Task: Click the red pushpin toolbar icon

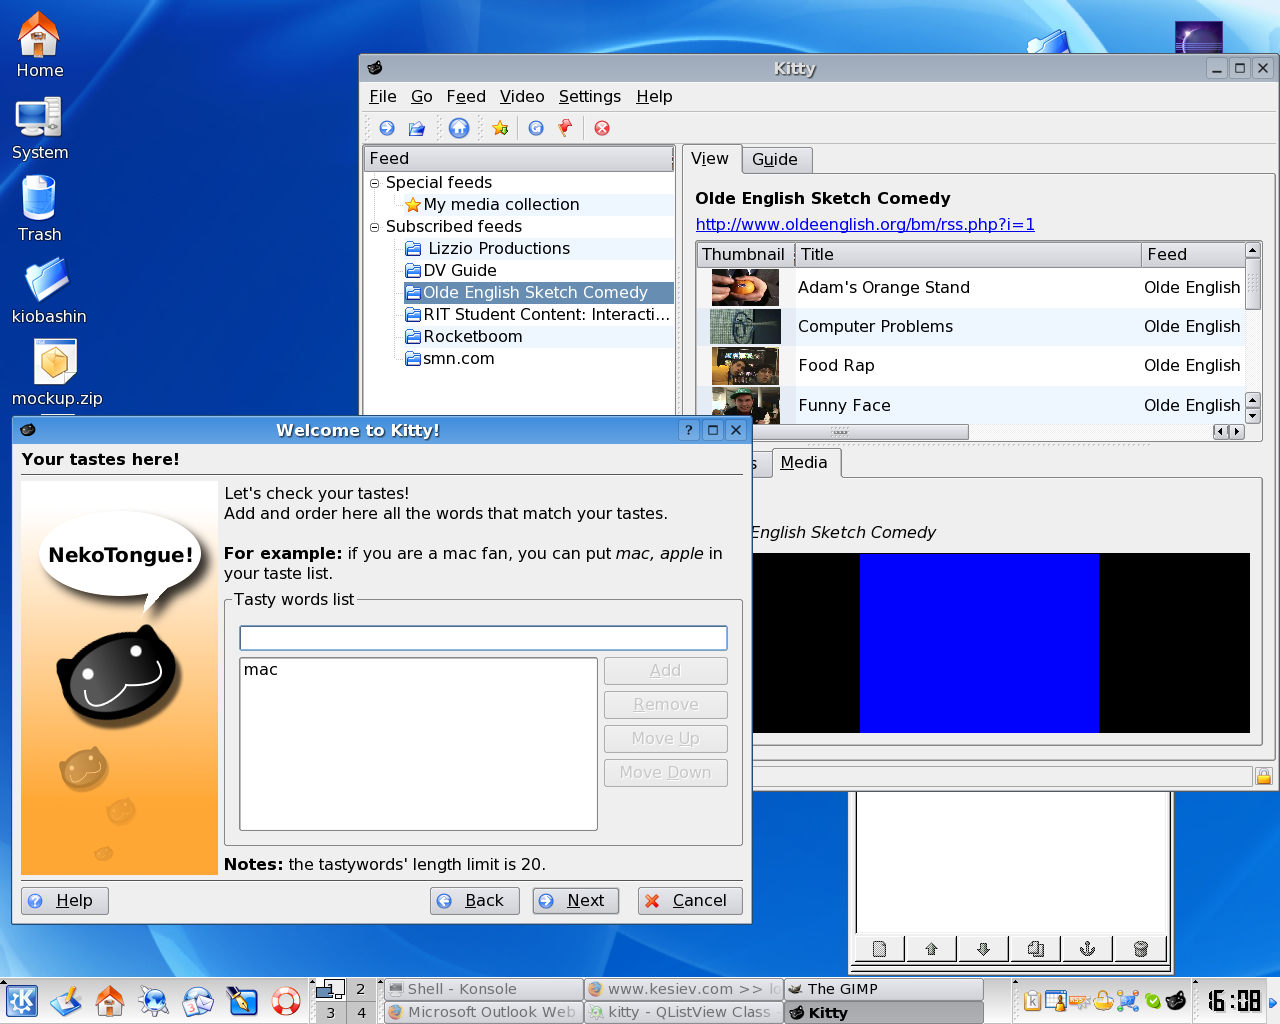Action: 565,128
